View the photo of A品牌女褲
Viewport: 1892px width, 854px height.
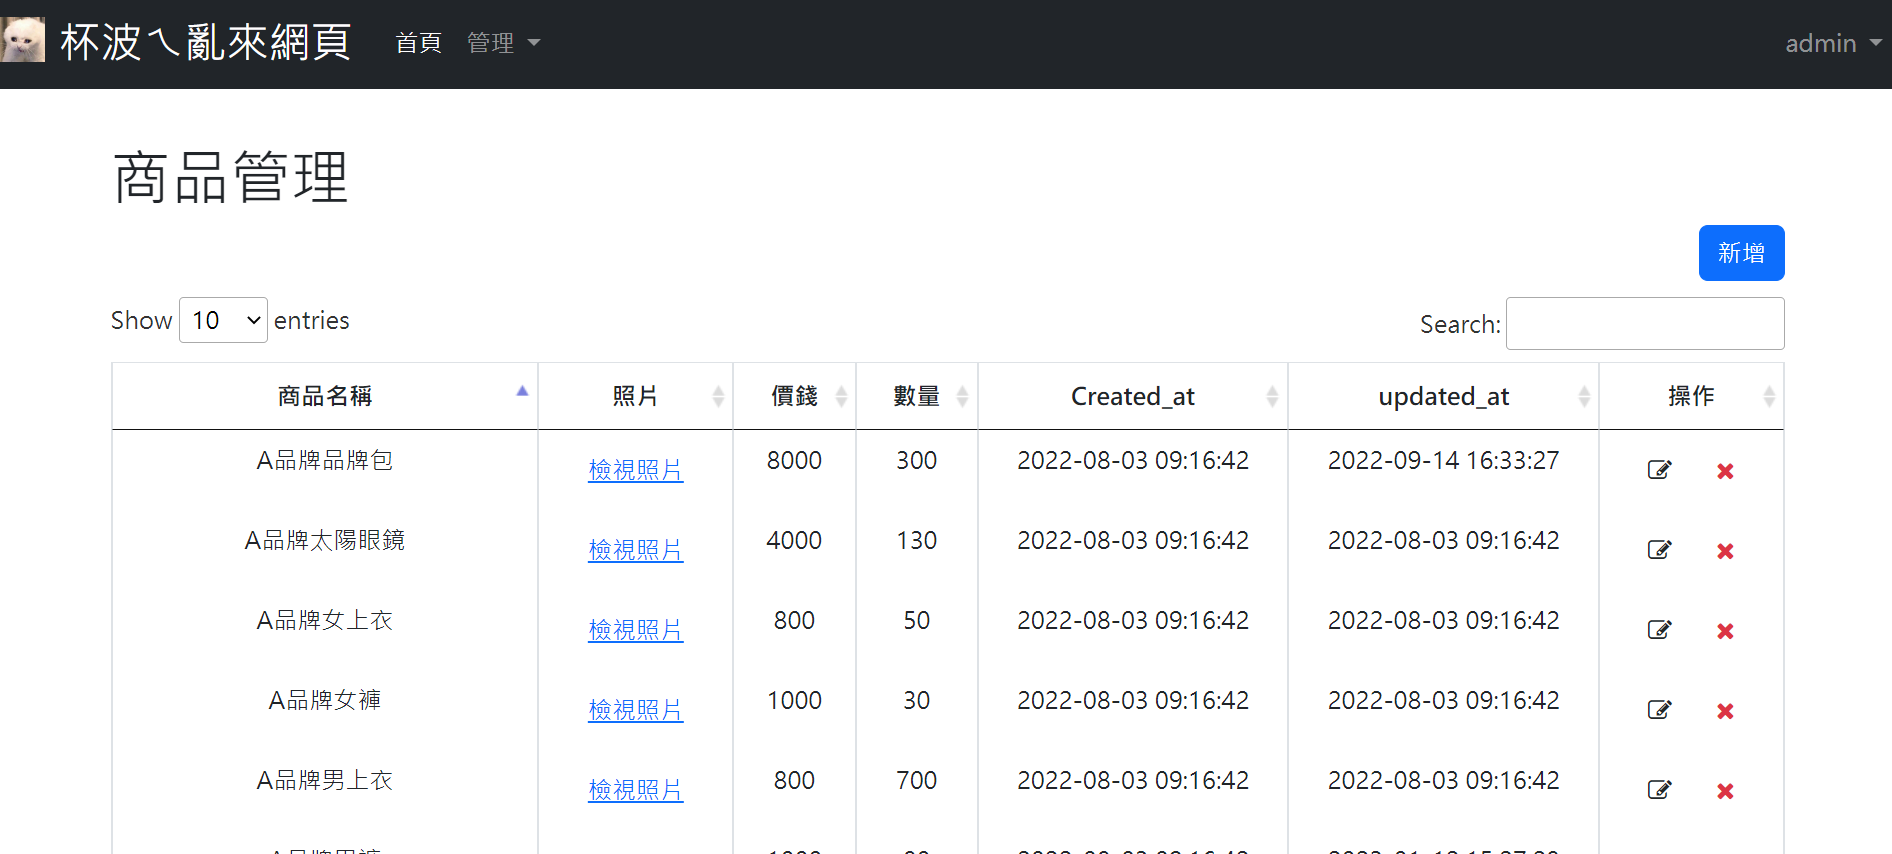click(x=635, y=710)
